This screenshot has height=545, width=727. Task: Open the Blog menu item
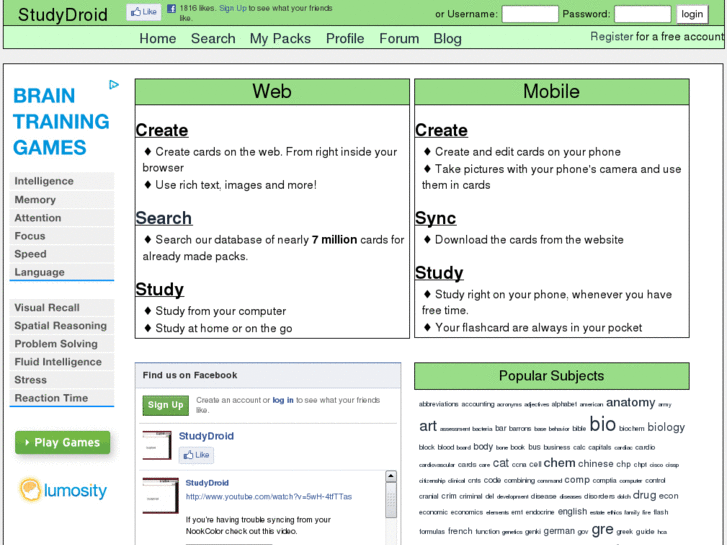click(447, 38)
